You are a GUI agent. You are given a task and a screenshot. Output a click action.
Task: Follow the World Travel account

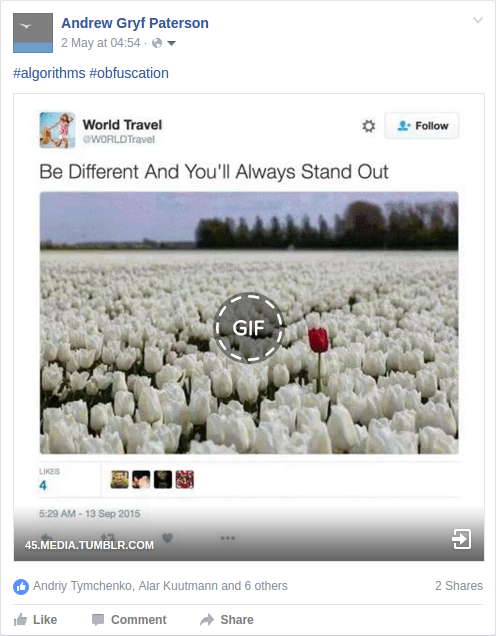click(422, 126)
